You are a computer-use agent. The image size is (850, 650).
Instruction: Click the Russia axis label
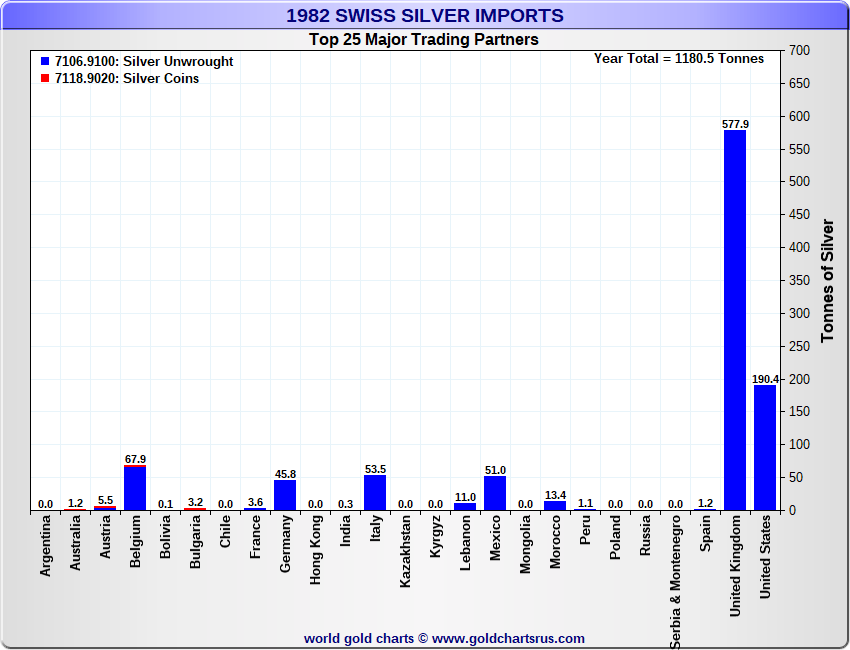[x=645, y=536]
